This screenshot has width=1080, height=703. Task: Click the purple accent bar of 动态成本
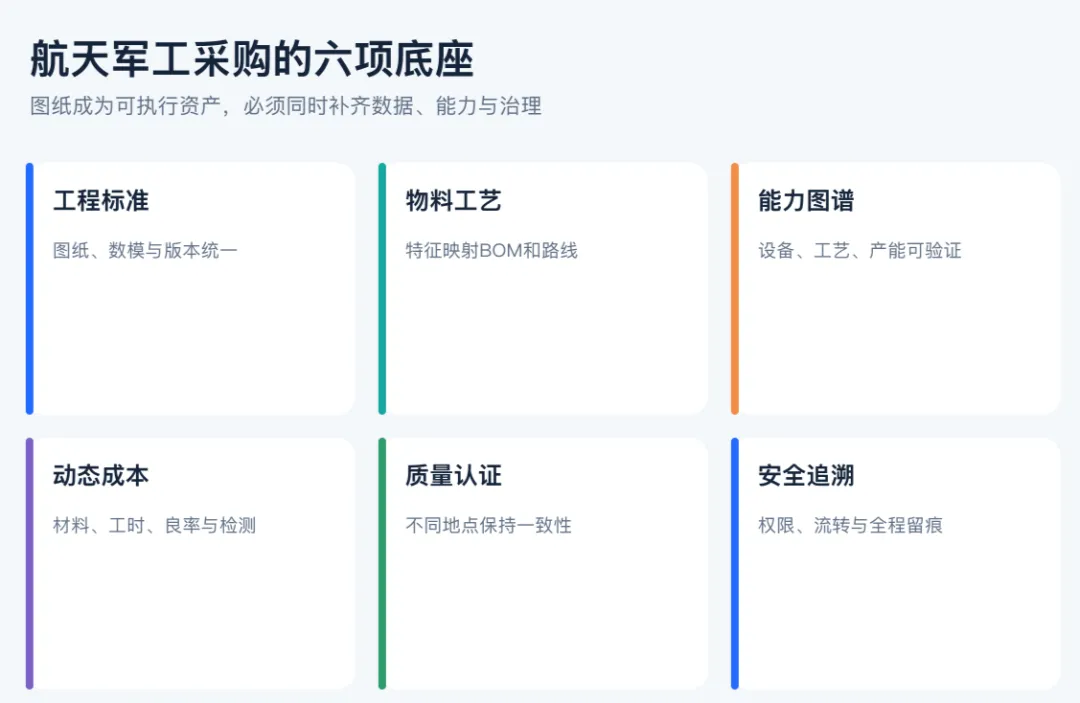(x=30, y=563)
